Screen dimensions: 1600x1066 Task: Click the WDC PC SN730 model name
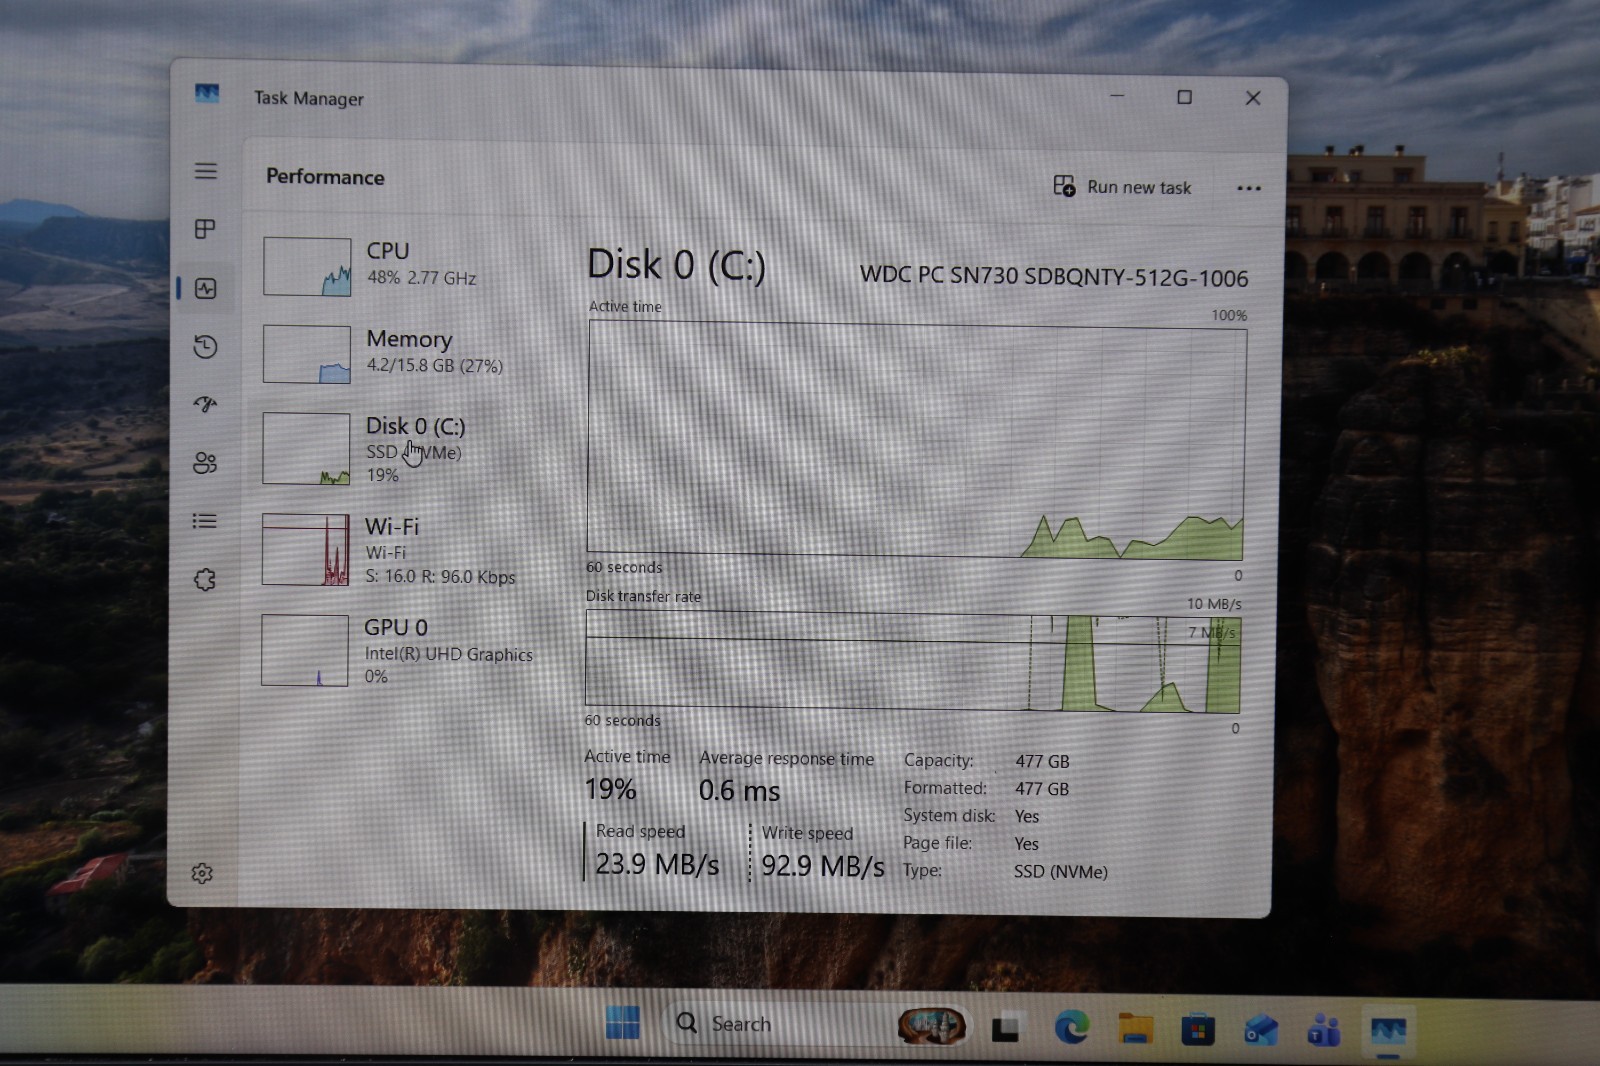pyautogui.click(x=1054, y=276)
